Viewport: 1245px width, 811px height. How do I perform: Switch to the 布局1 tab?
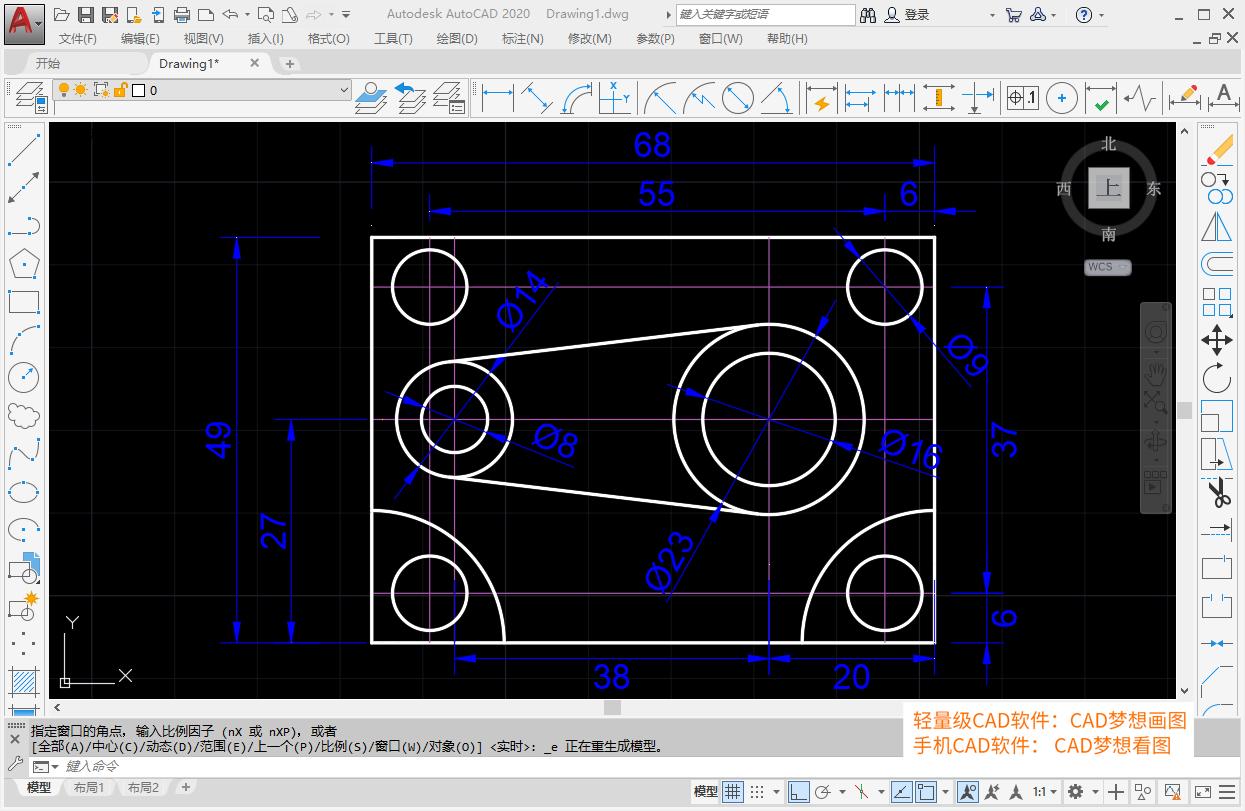point(89,787)
